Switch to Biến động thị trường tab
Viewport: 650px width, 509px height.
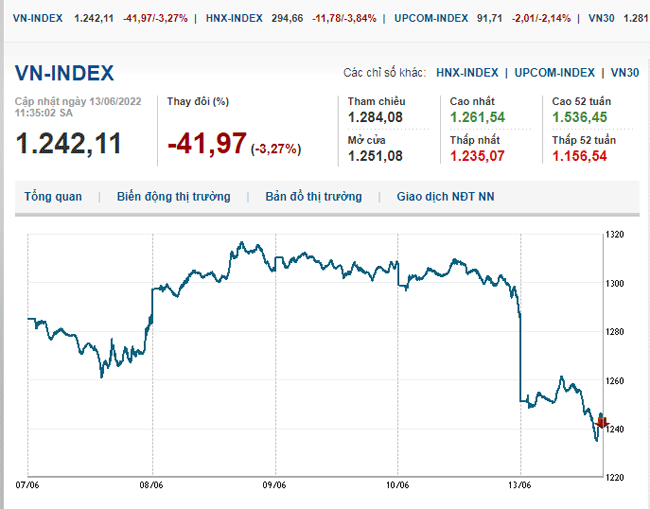click(173, 197)
